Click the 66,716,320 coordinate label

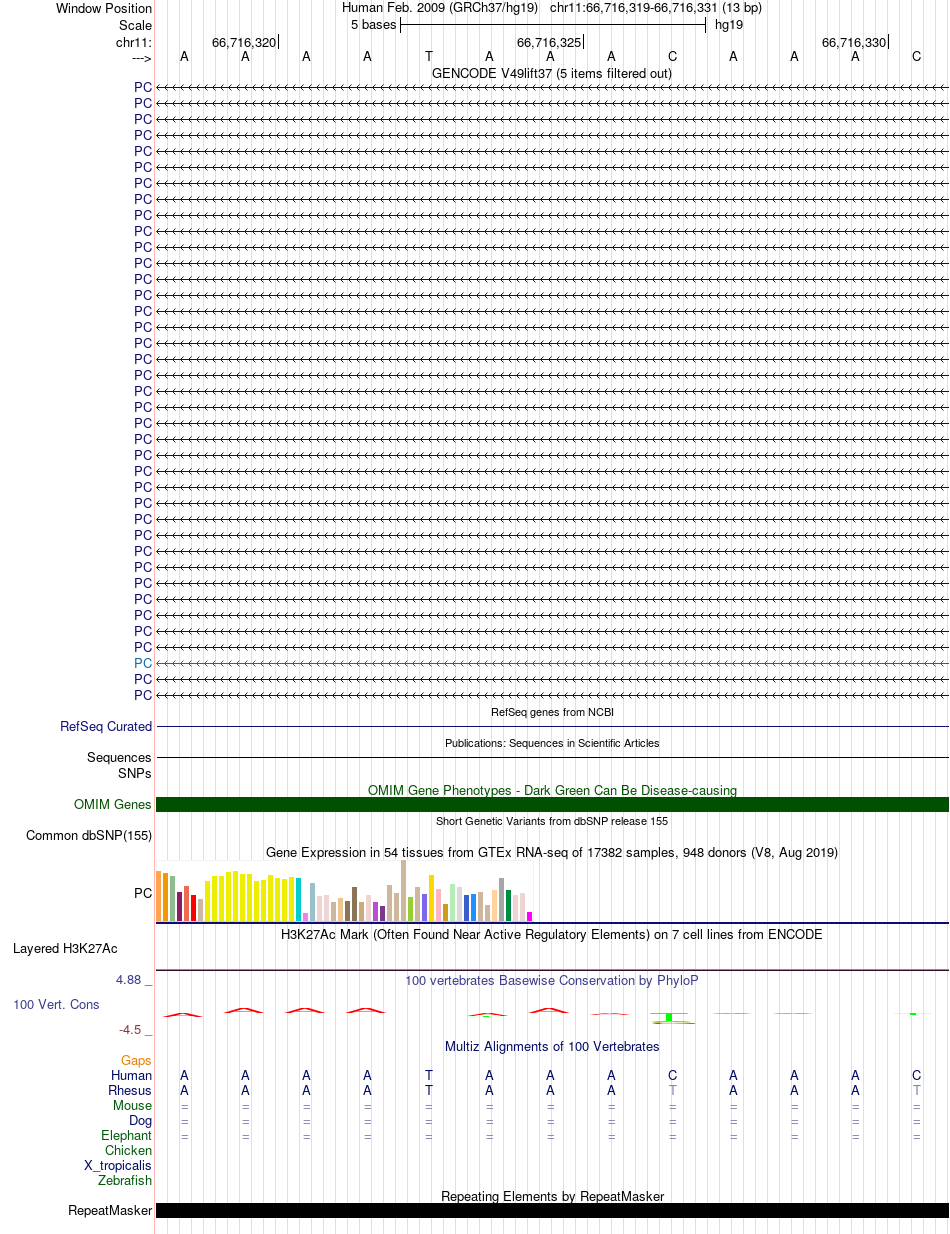pos(244,42)
